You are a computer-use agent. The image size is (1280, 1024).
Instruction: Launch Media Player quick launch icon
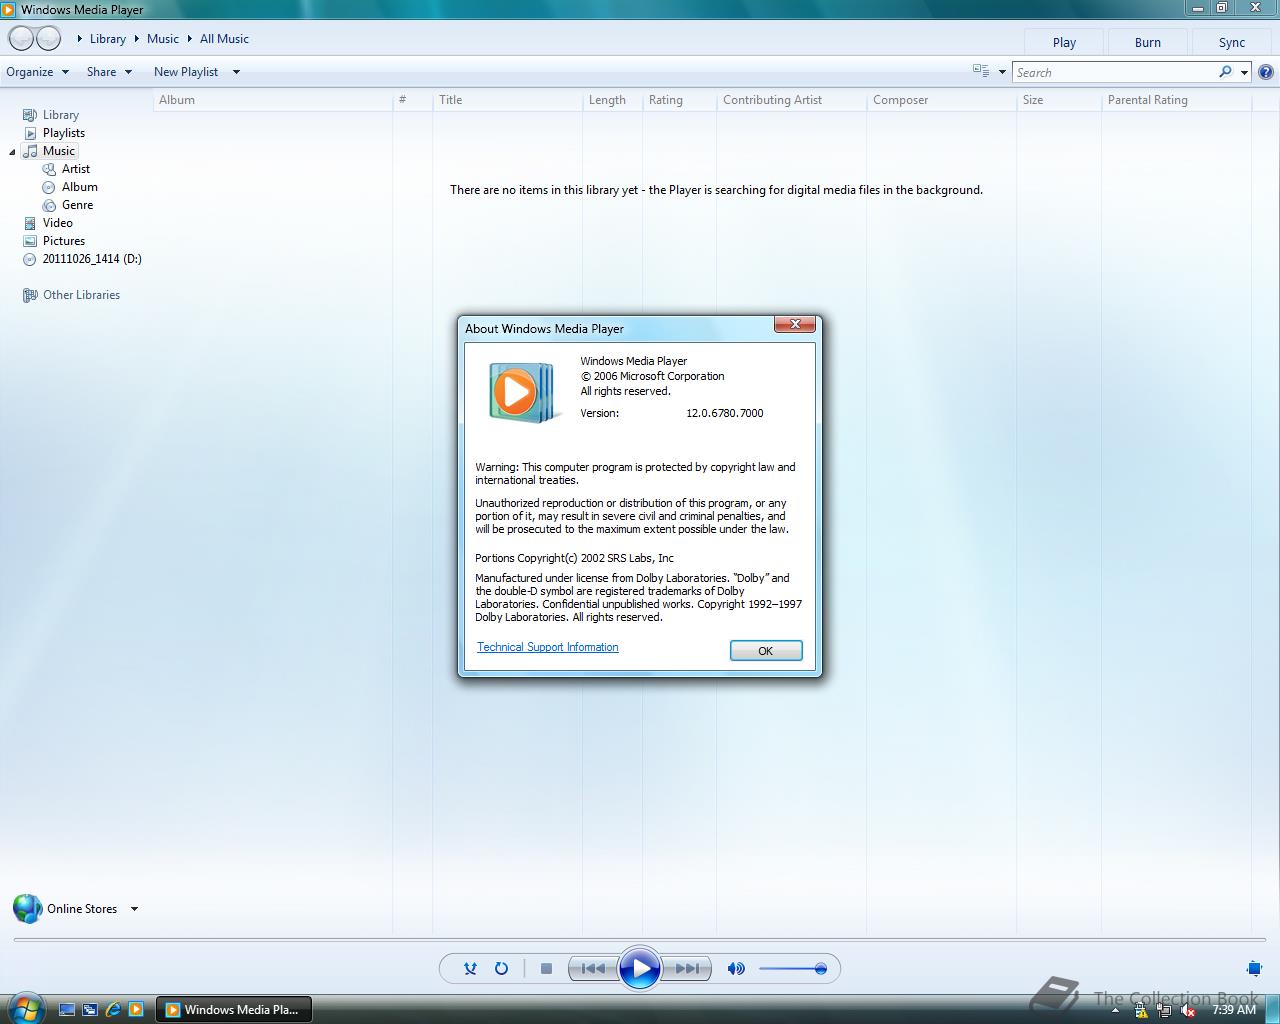tap(136, 1010)
